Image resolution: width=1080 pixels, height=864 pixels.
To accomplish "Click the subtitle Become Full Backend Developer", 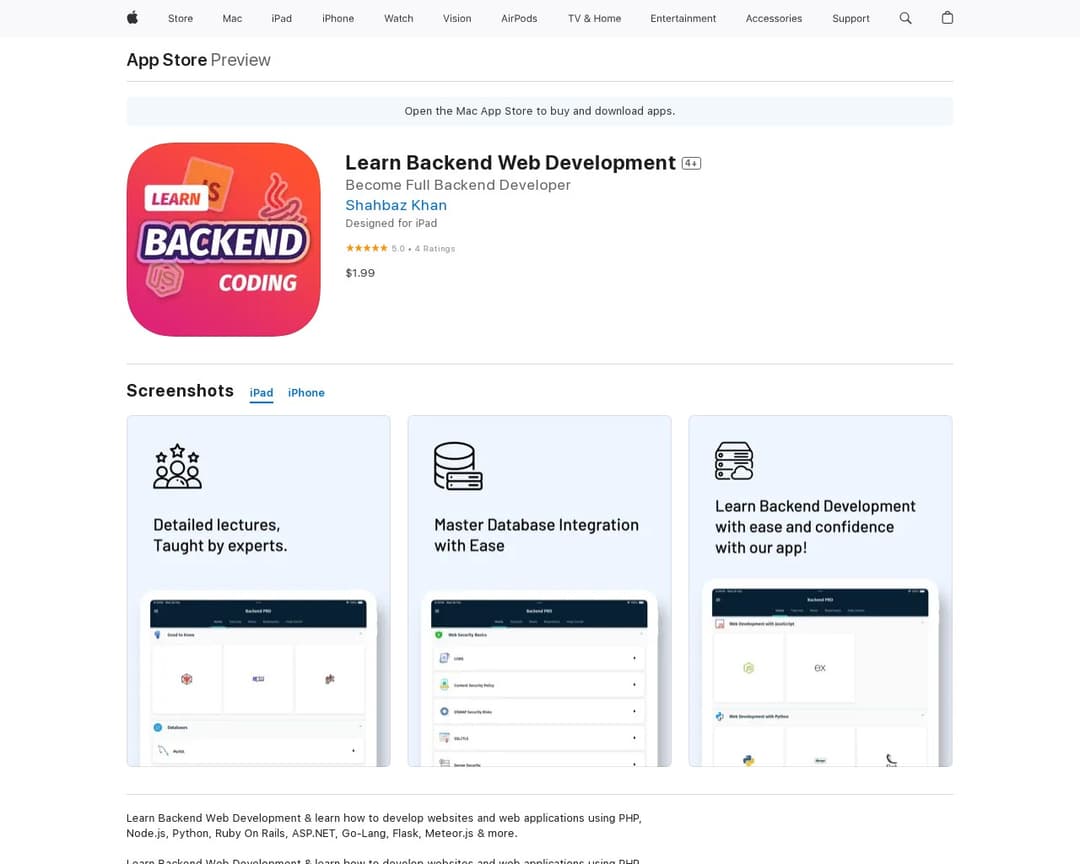I will click(x=458, y=185).
